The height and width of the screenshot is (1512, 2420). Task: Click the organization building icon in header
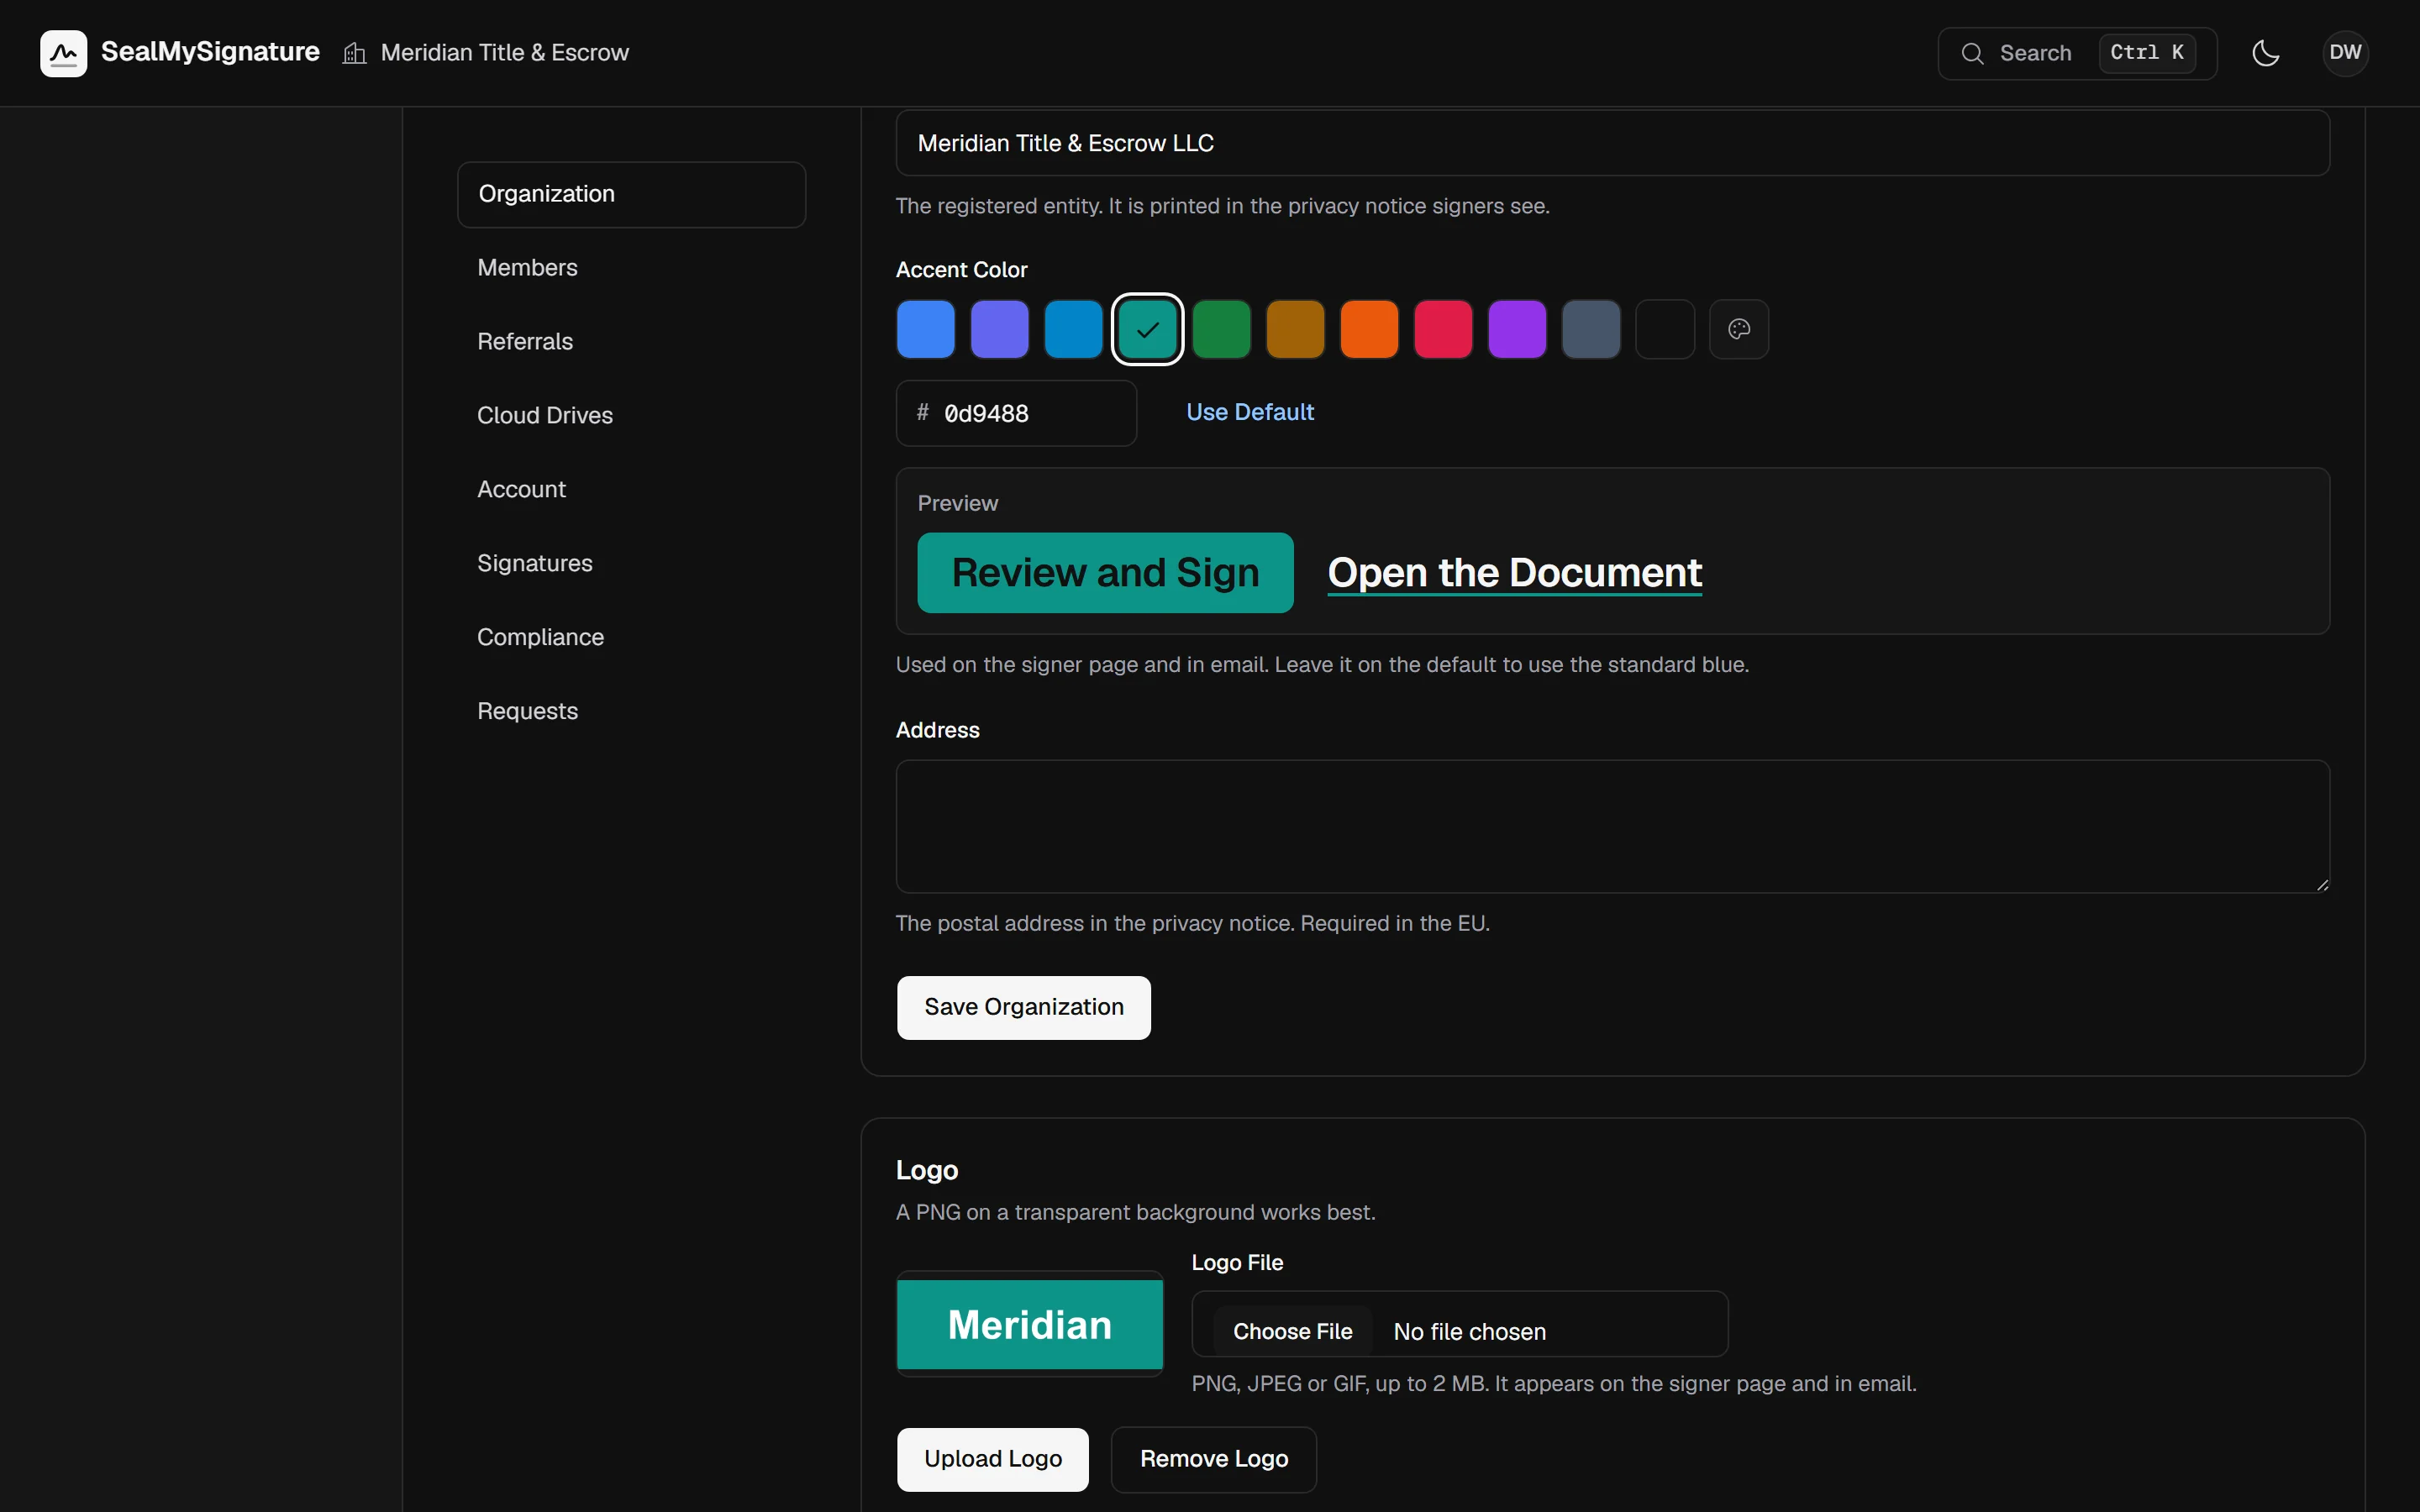pyautogui.click(x=354, y=53)
